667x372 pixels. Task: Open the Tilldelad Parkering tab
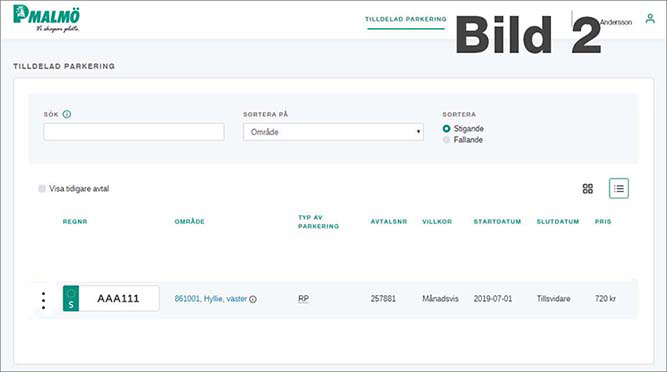(x=406, y=19)
